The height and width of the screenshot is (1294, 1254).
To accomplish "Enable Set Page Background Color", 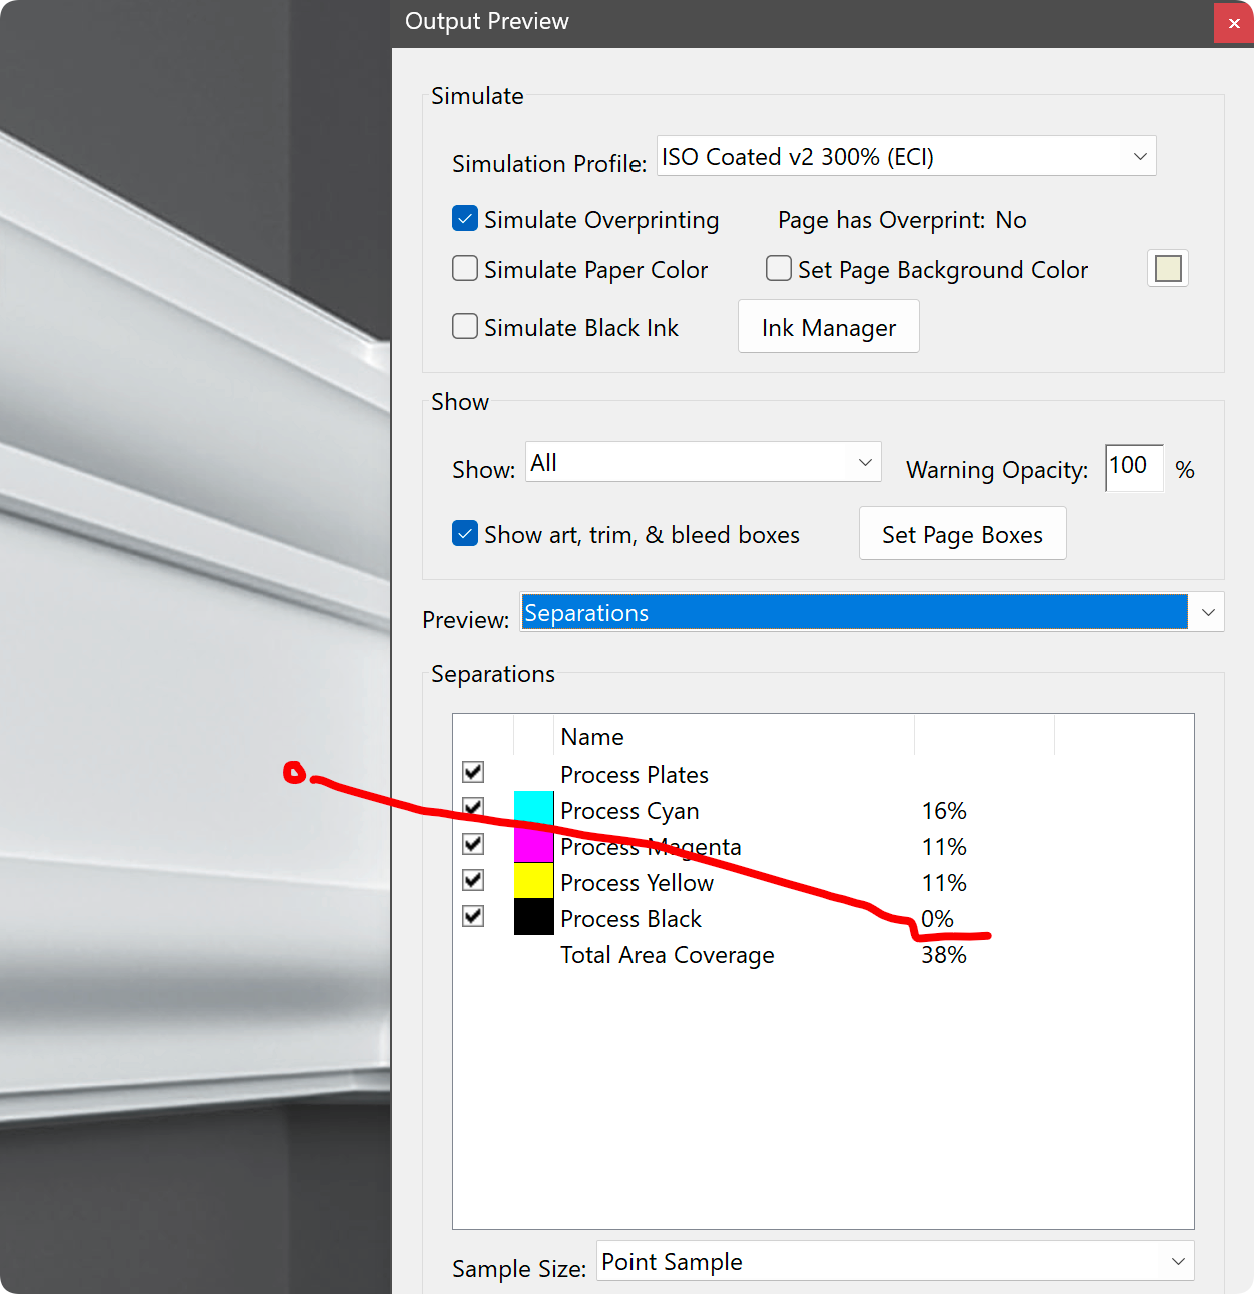I will click(779, 269).
